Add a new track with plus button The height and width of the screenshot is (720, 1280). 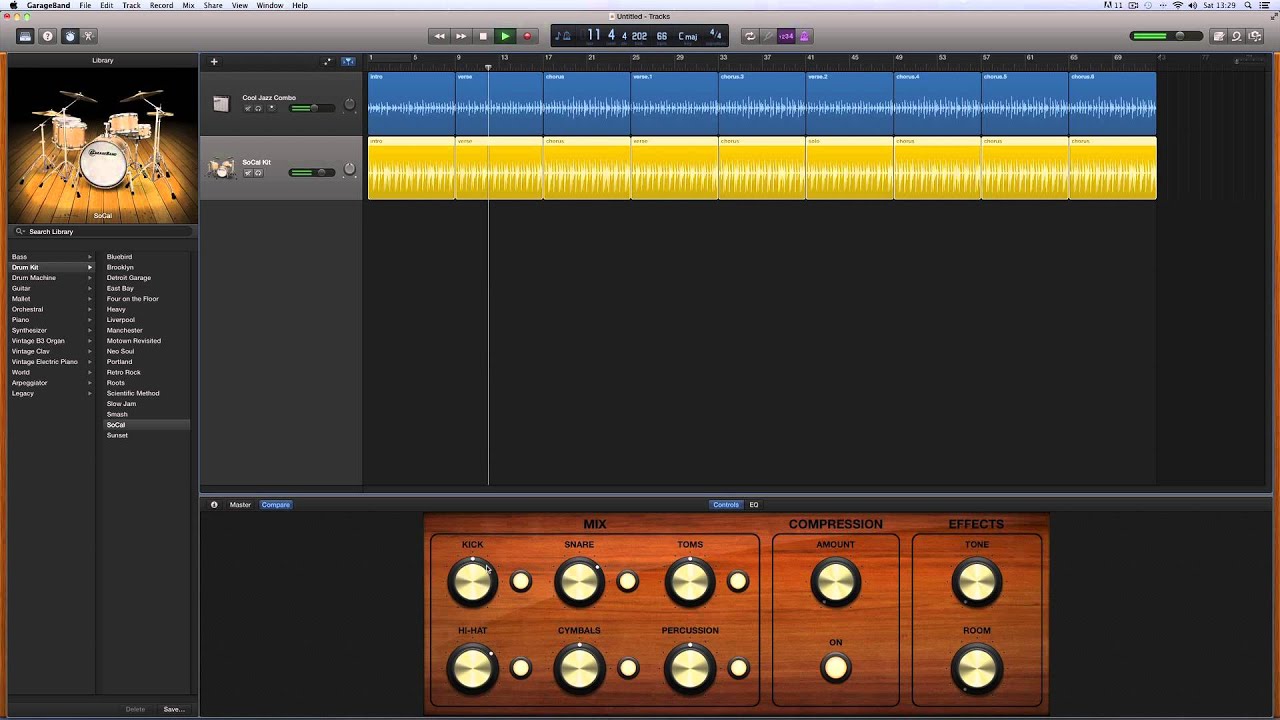click(214, 62)
